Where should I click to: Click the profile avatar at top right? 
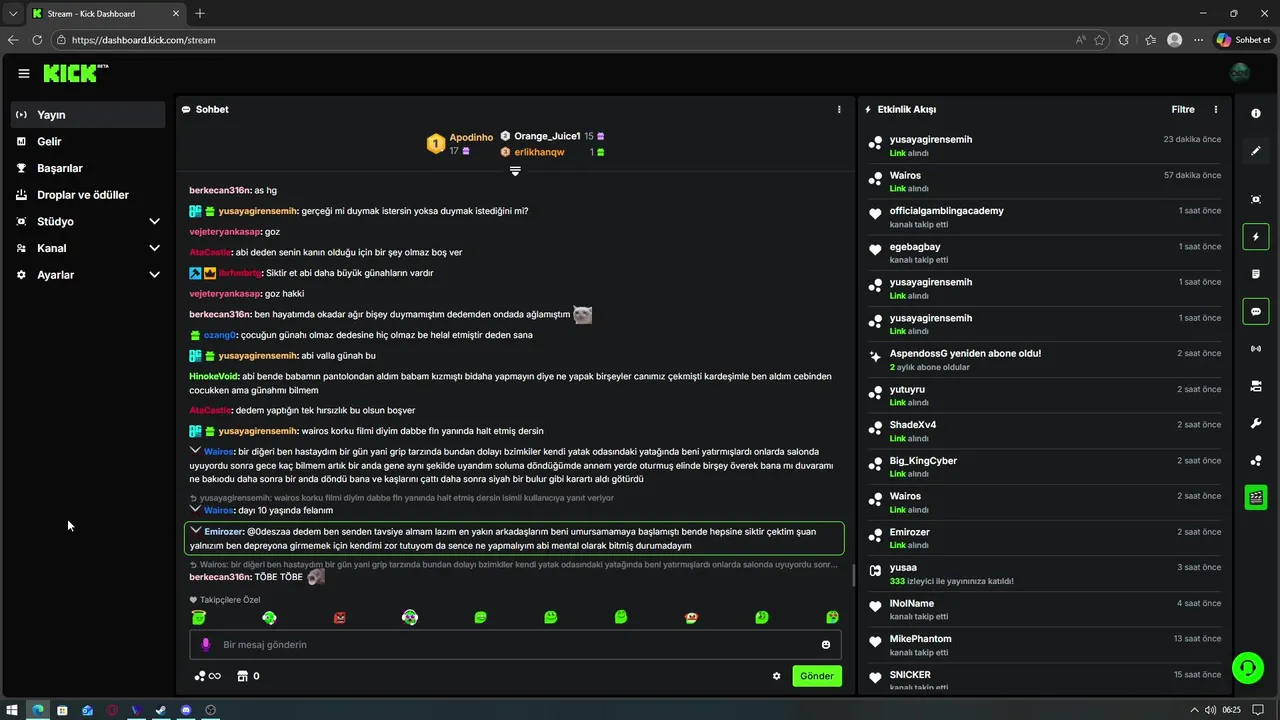pos(1240,73)
